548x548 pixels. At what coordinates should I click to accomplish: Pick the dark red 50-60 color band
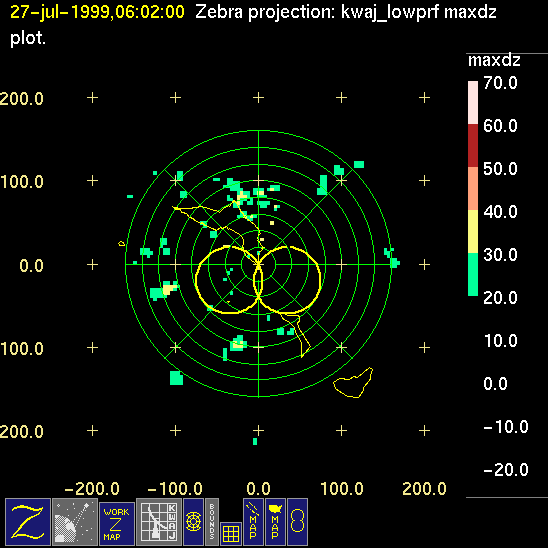[473, 145]
